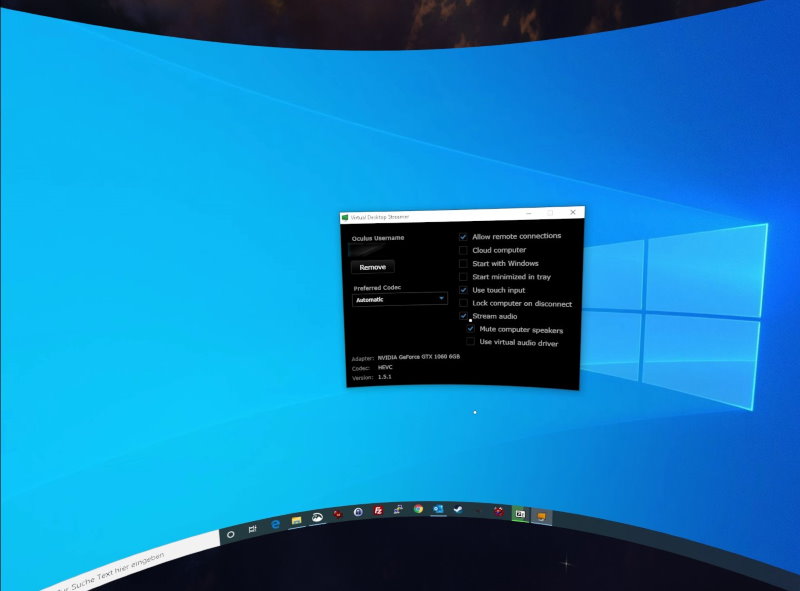The image size is (800, 591).
Task: Click the green Virtual Desktop Streamer title icon
Action: click(x=345, y=218)
